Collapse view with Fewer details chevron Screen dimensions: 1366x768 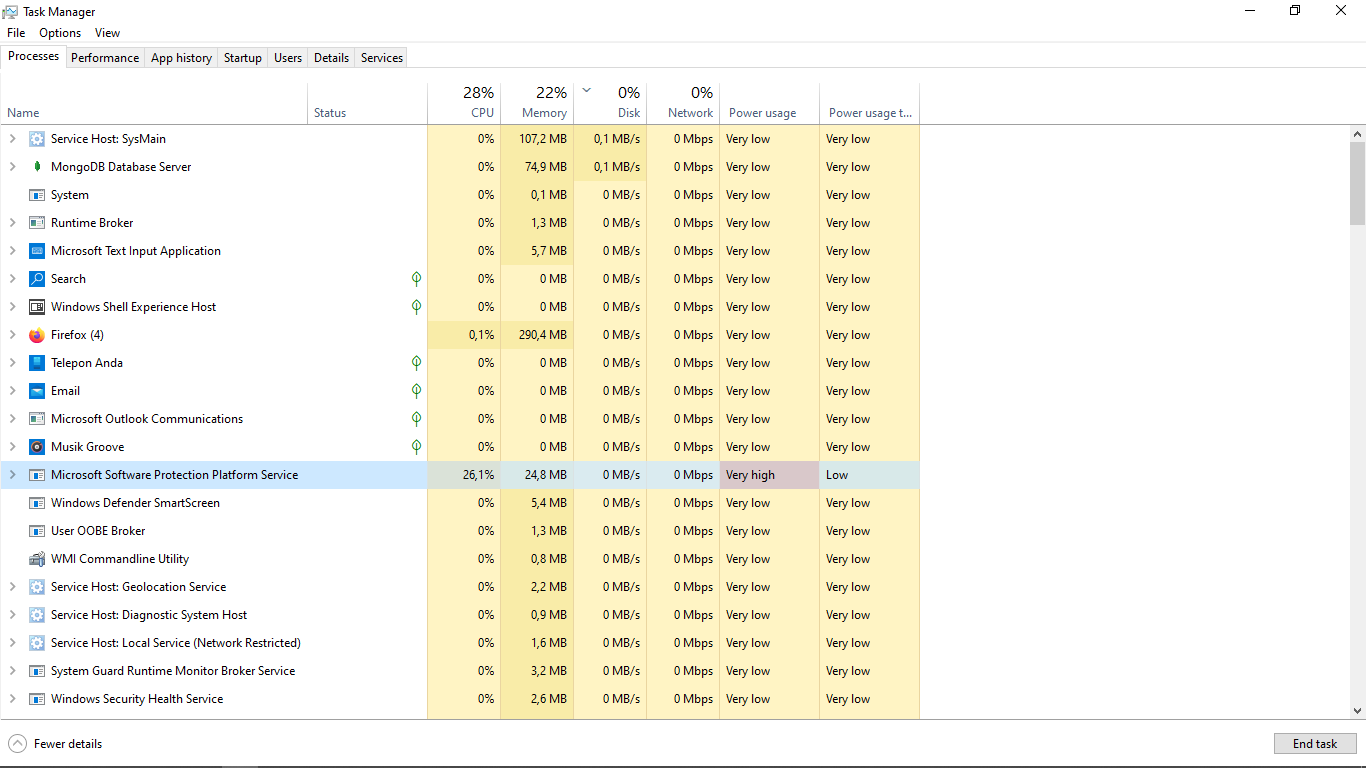[18, 744]
